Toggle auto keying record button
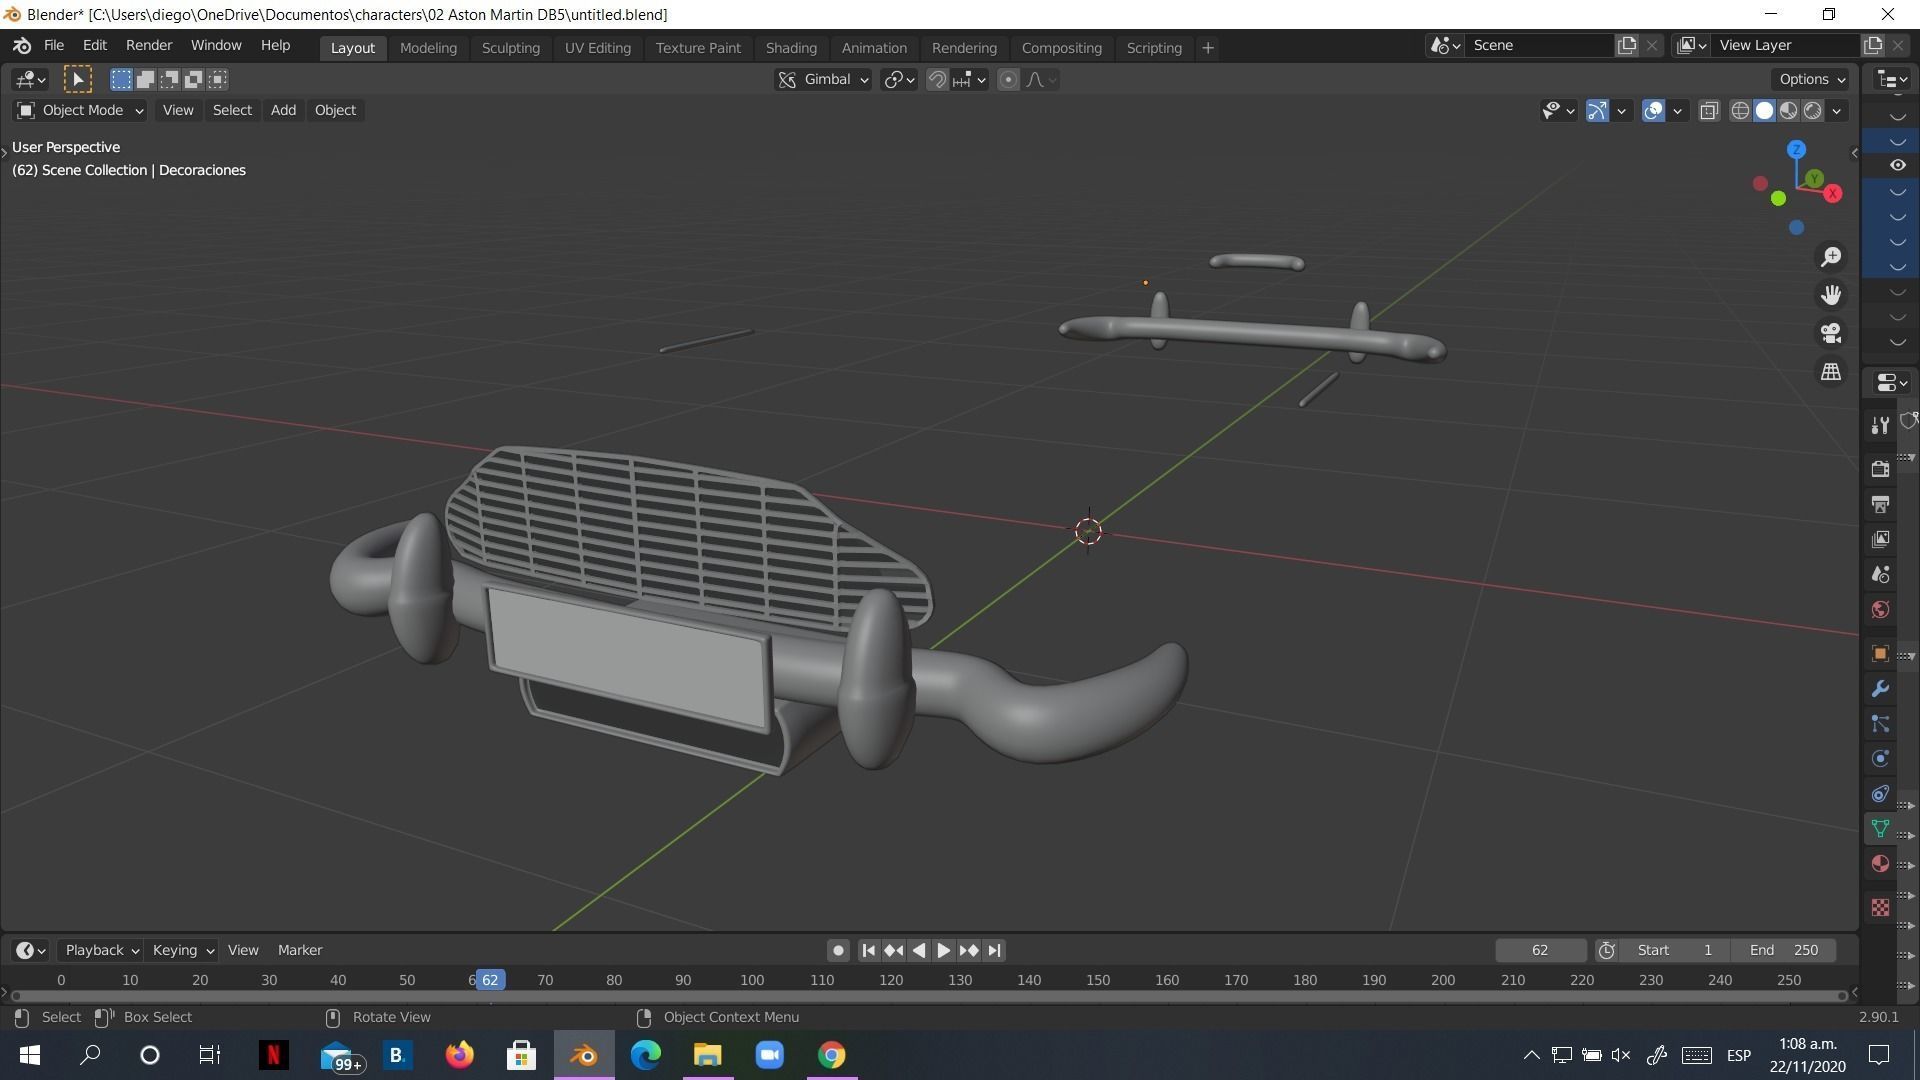 (838, 950)
